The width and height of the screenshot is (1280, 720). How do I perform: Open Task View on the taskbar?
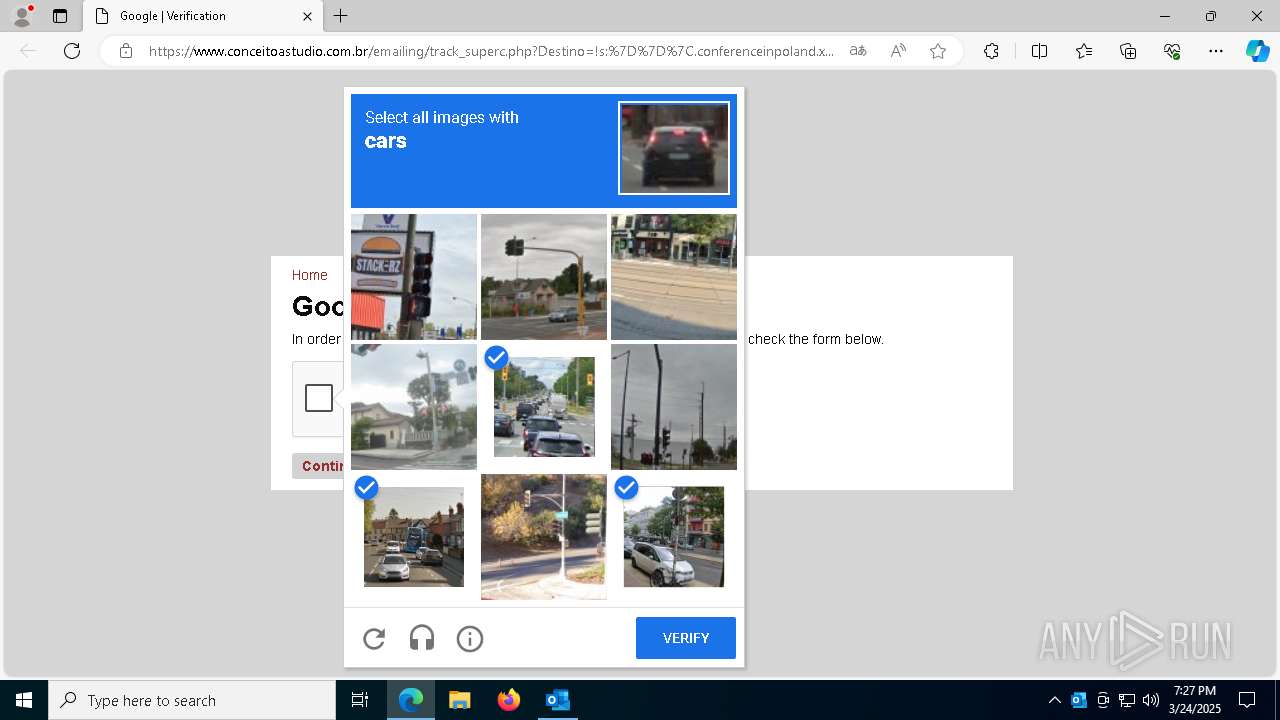click(360, 700)
